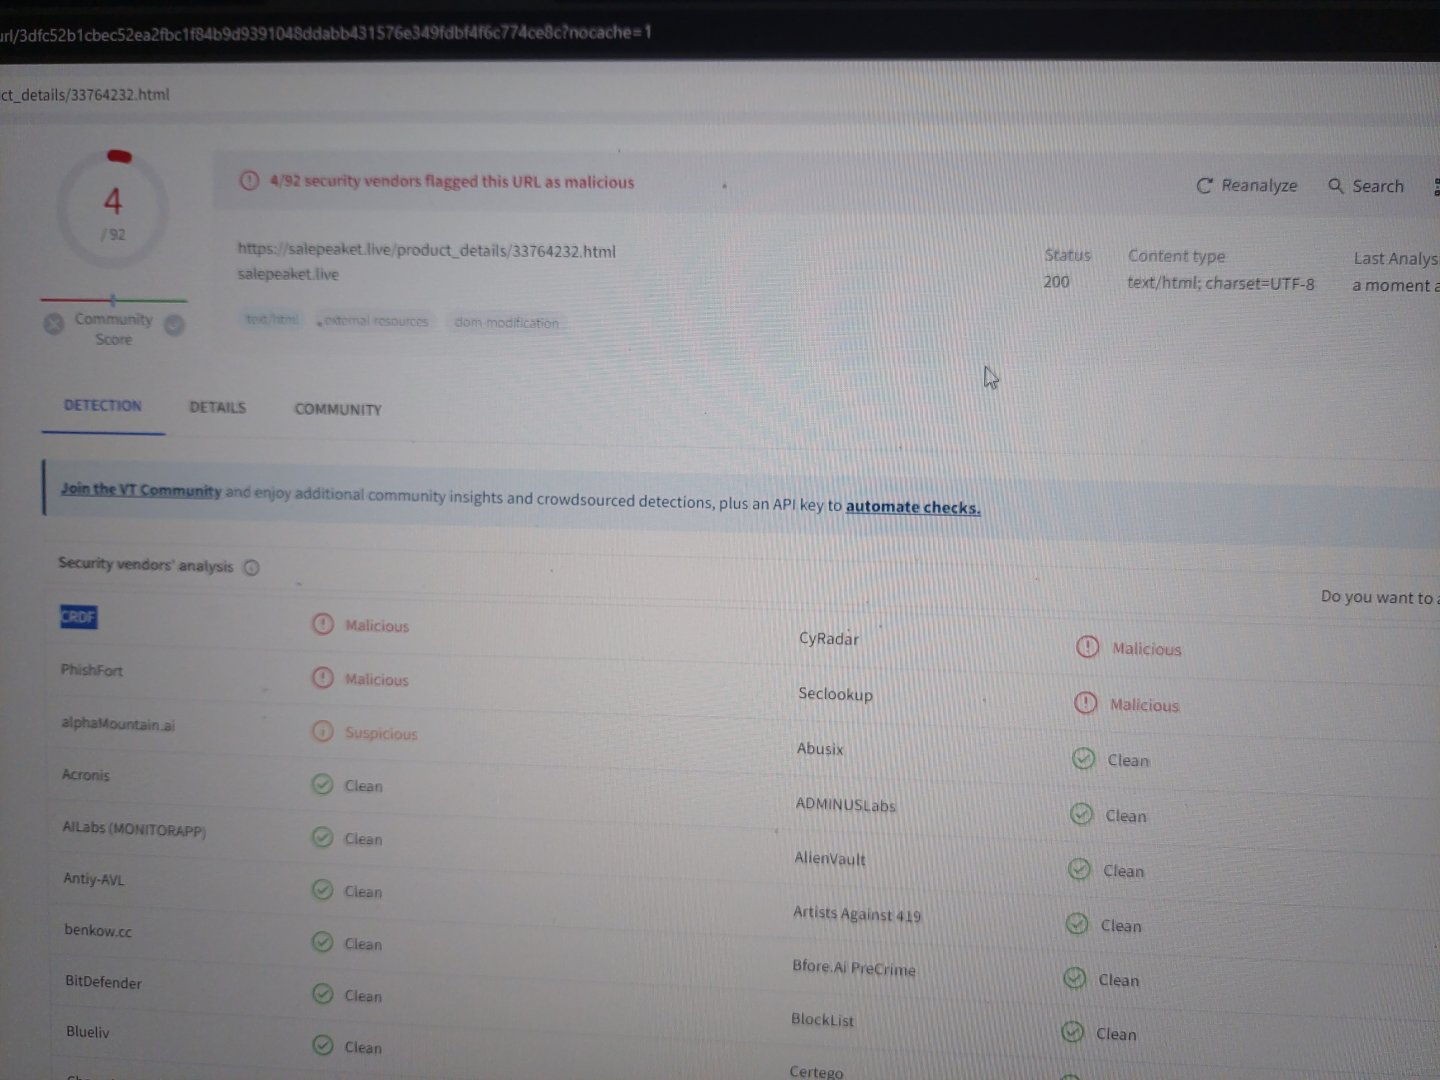Click the Search magnifier icon
1440x1080 pixels.
click(1335, 186)
